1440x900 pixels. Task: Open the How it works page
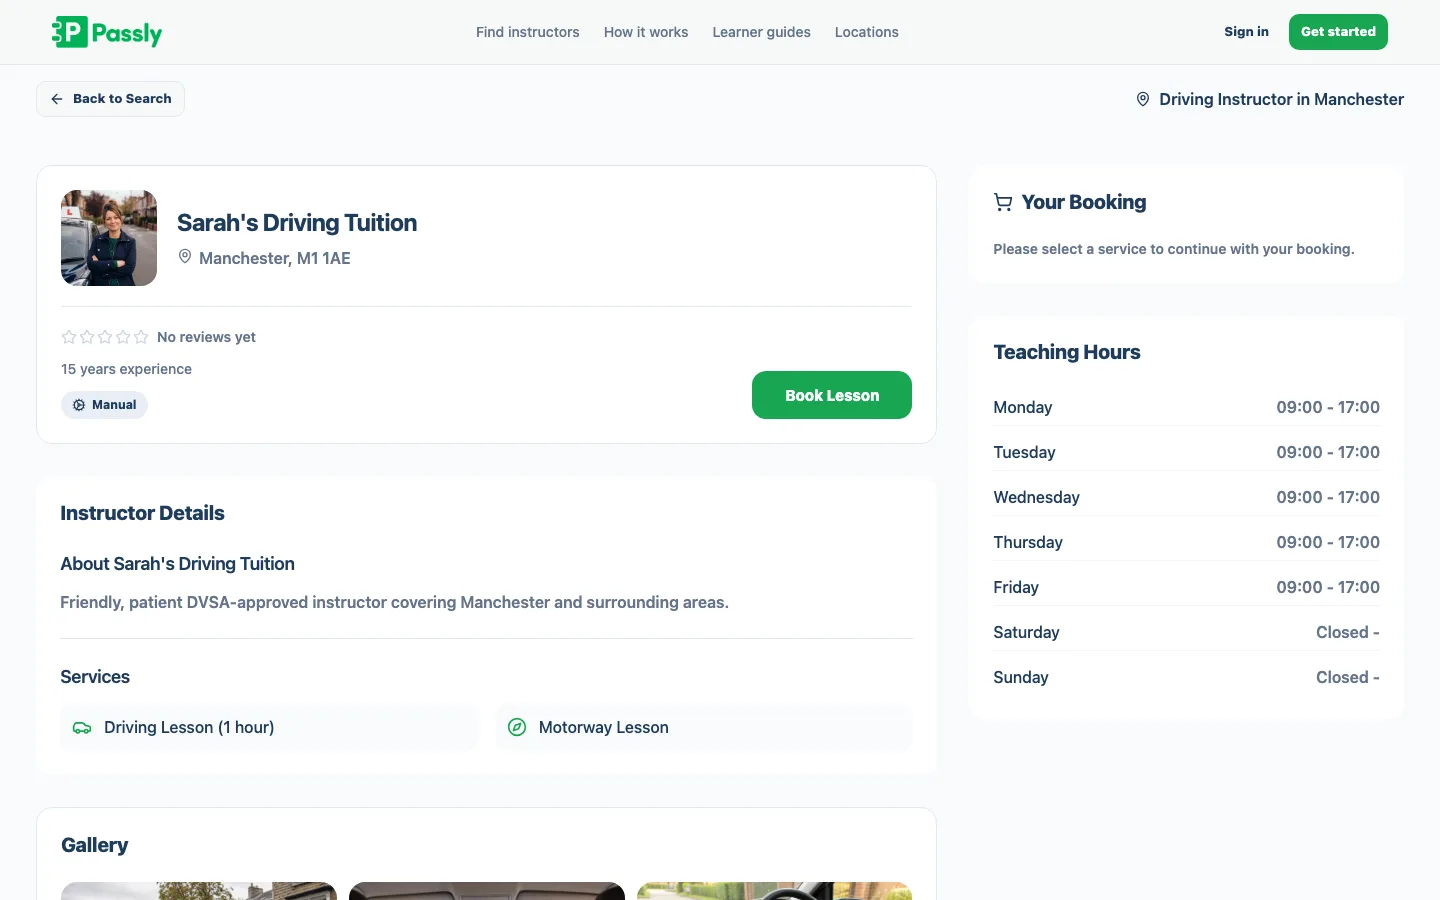tap(646, 32)
